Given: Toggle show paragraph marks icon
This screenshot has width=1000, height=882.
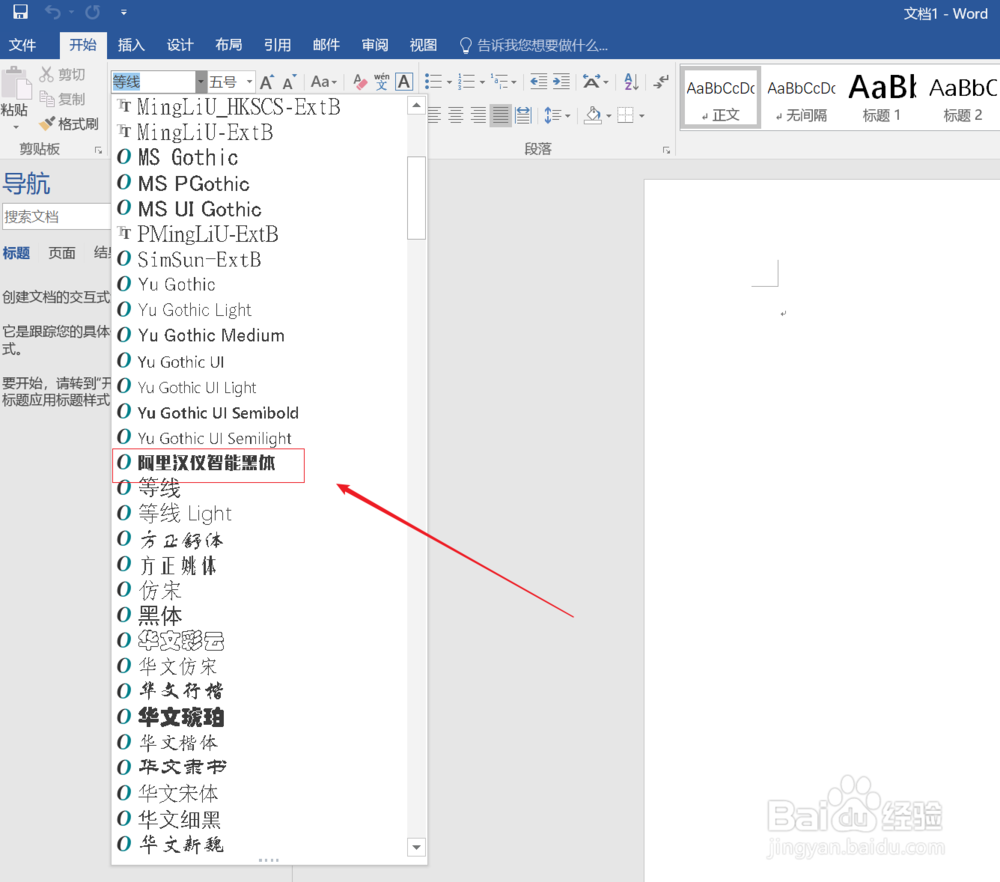Looking at the screenshot, I should 661,82.
